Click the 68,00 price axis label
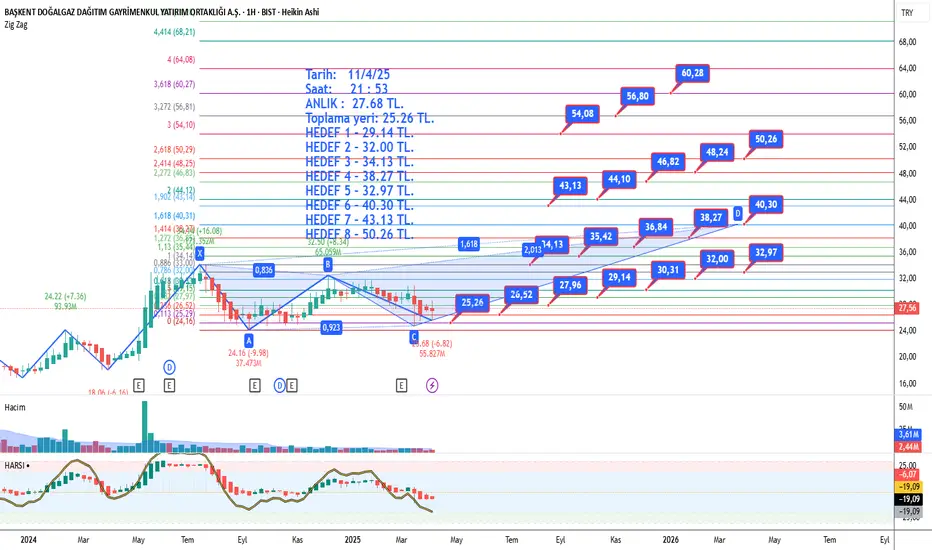This screenshot has height=550, width=932. pos(907,42)
